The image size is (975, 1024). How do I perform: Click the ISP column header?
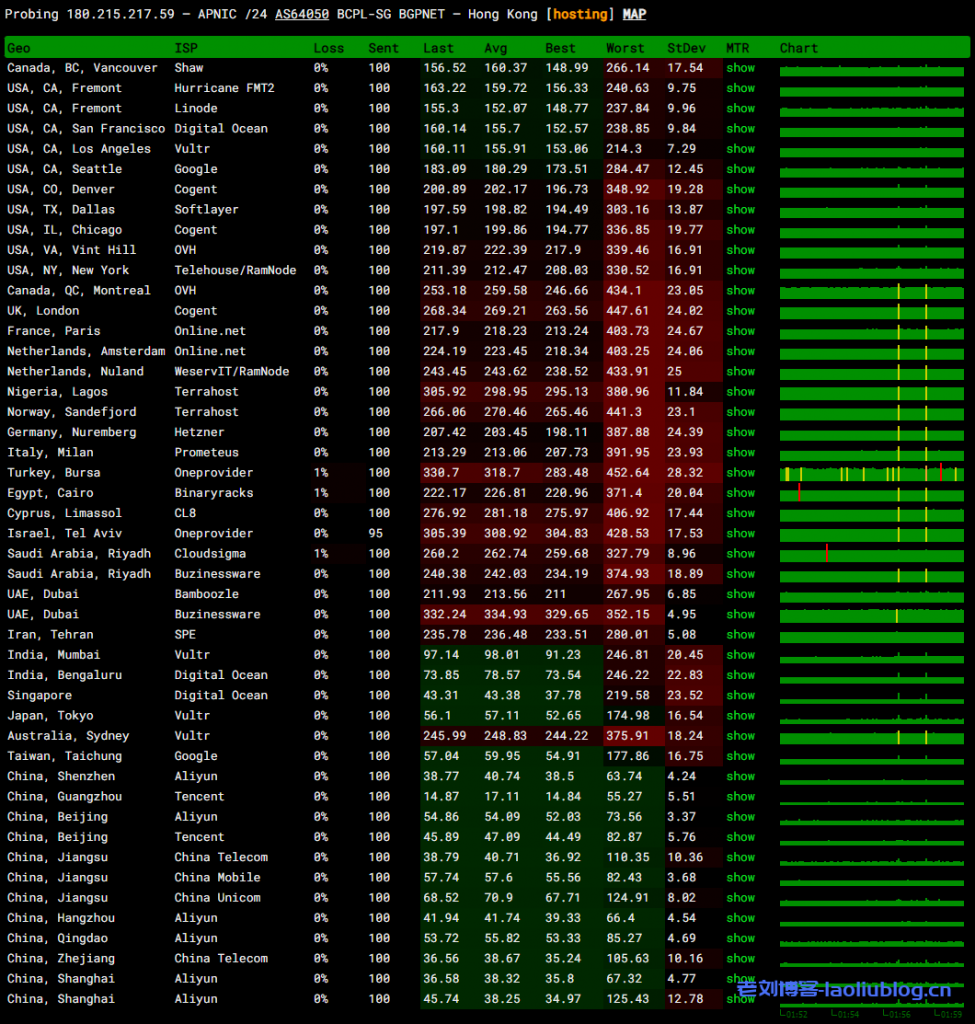click(186, 48)
